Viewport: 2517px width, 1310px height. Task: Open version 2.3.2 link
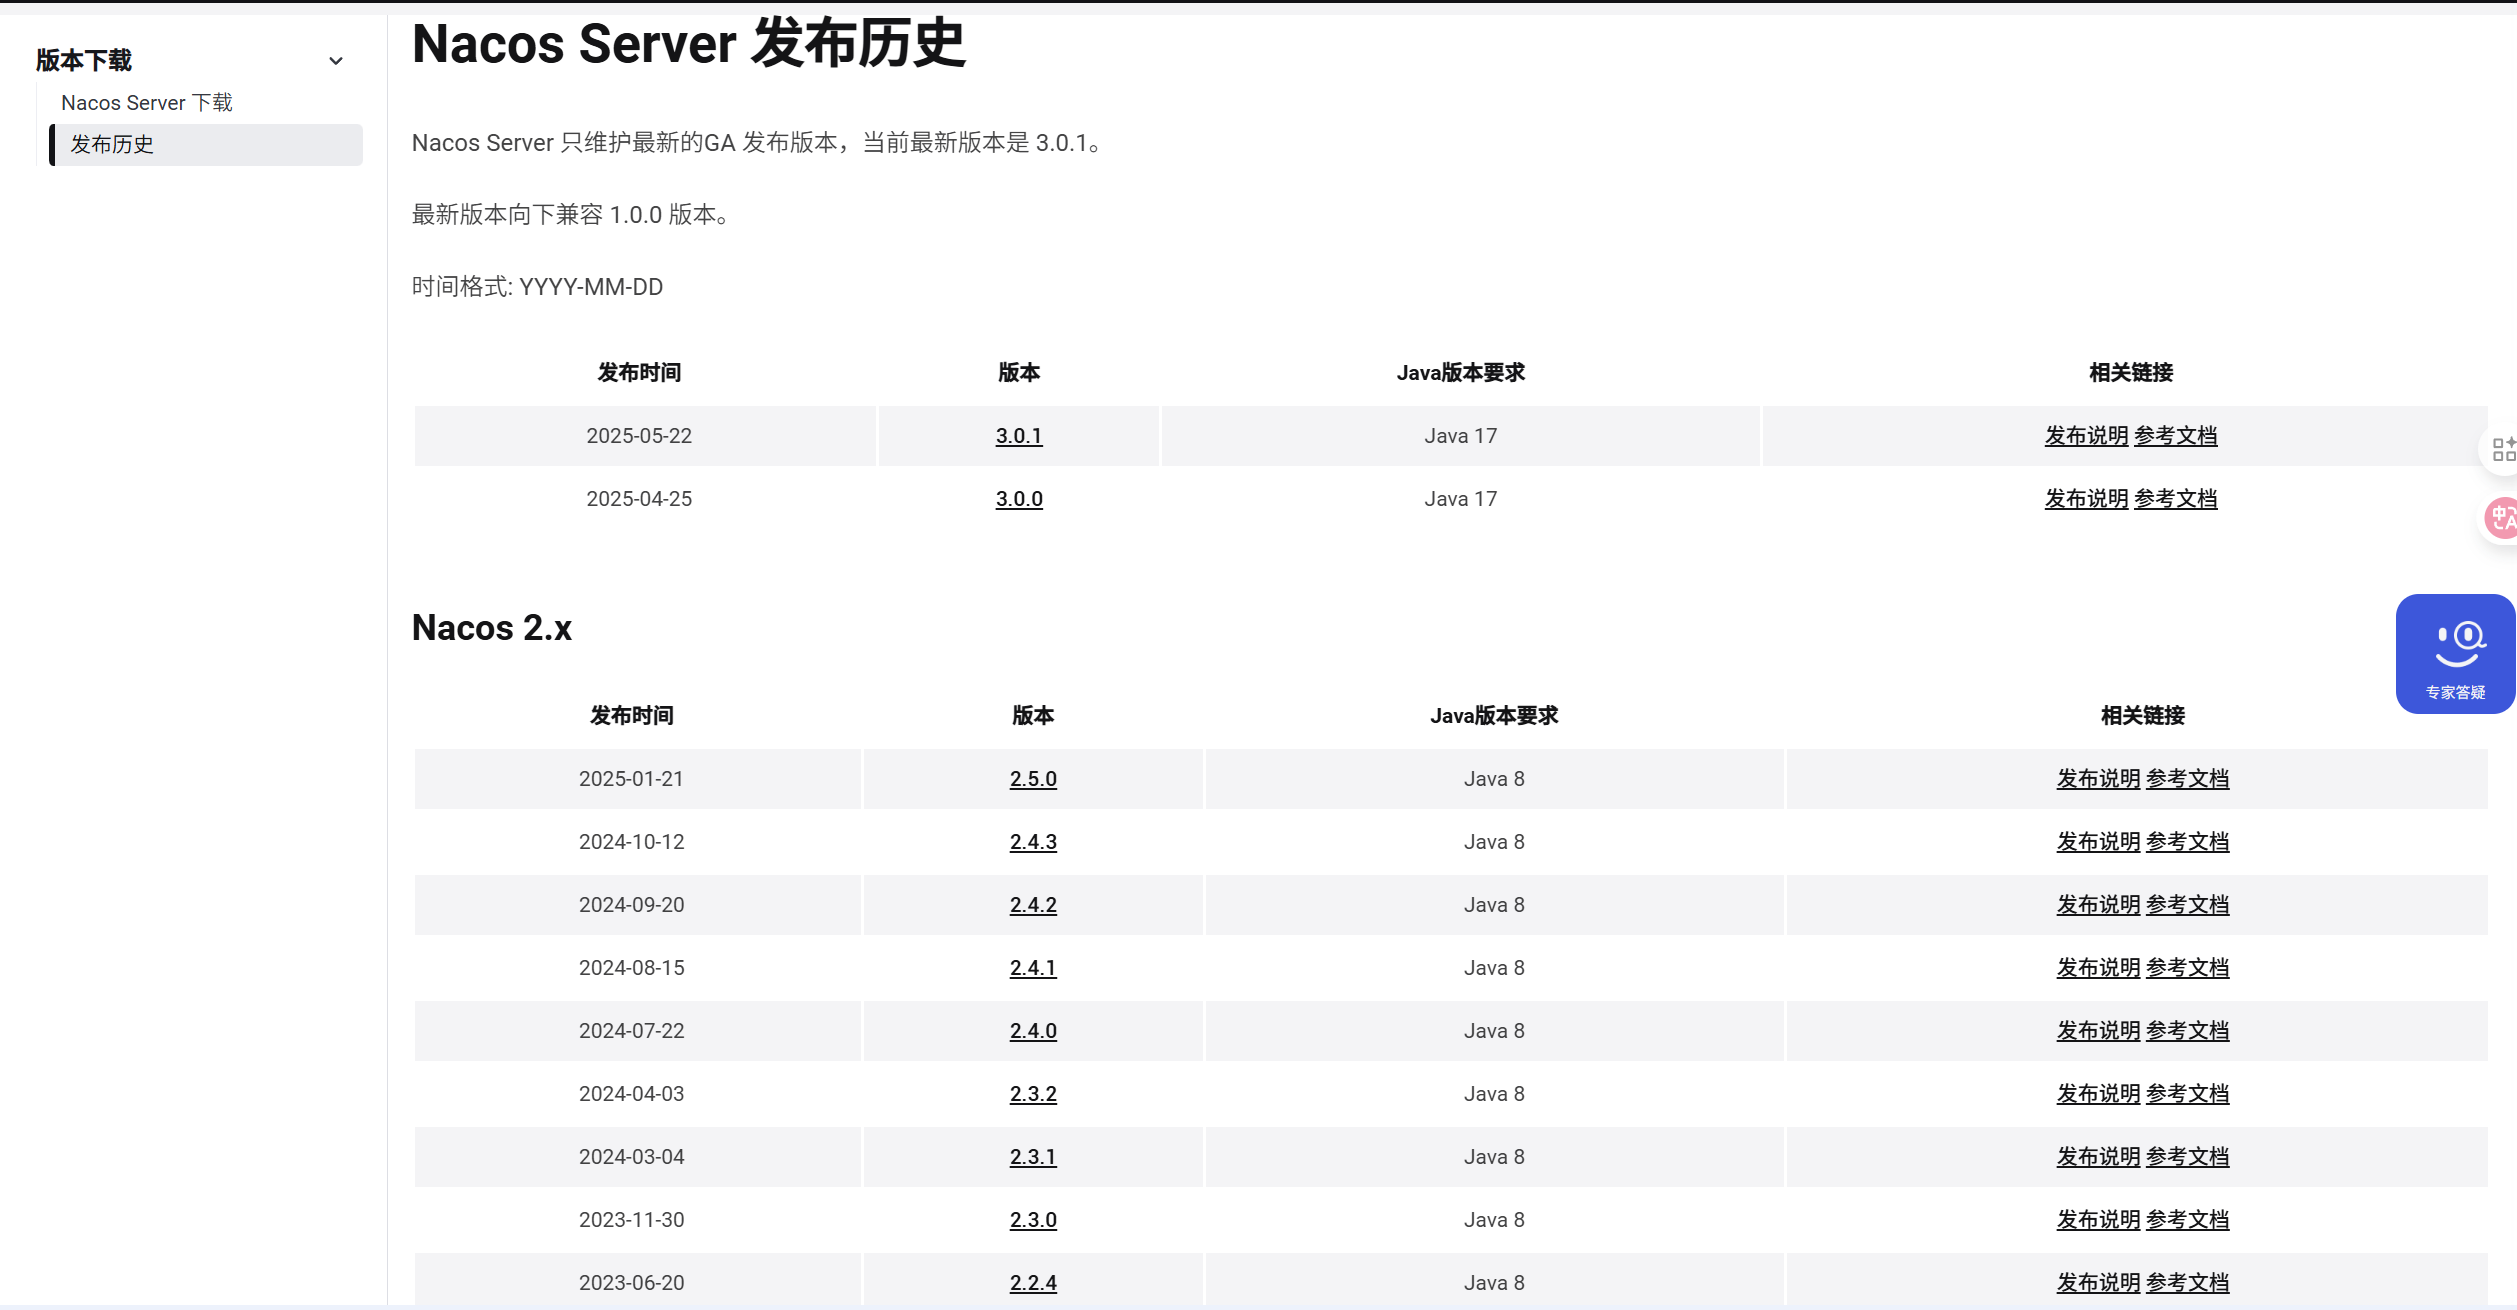pos(1033,1094)
